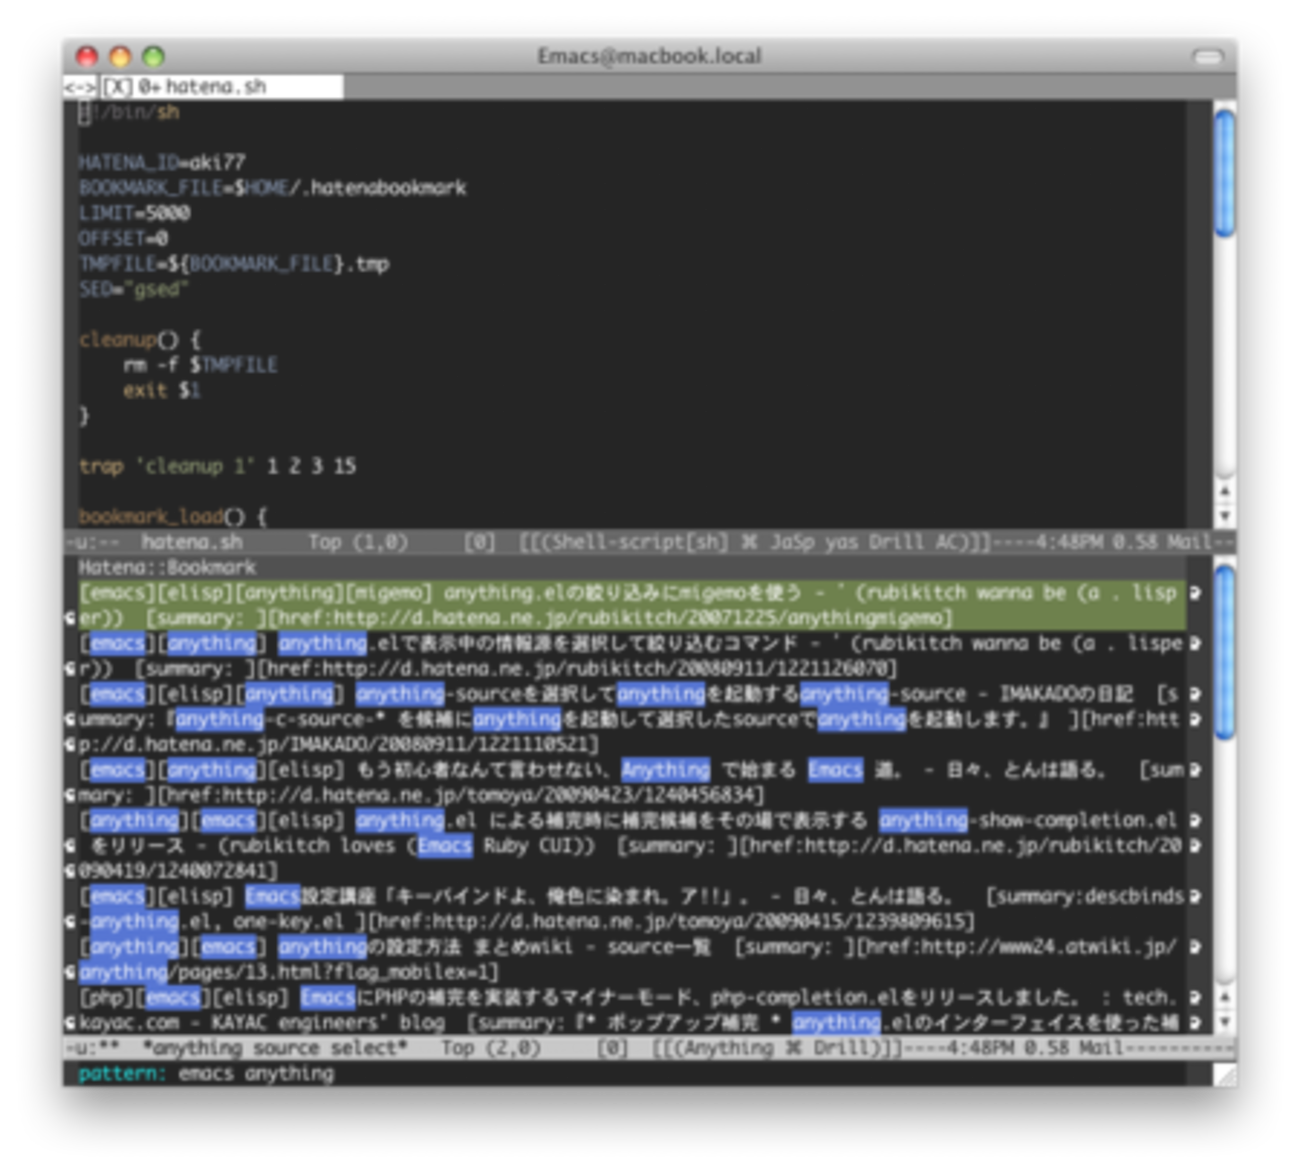This screenshot has width=1300, height=1173.
Task: Click the *anything source select* buffer name
Action: click(x=274, y=1048)
